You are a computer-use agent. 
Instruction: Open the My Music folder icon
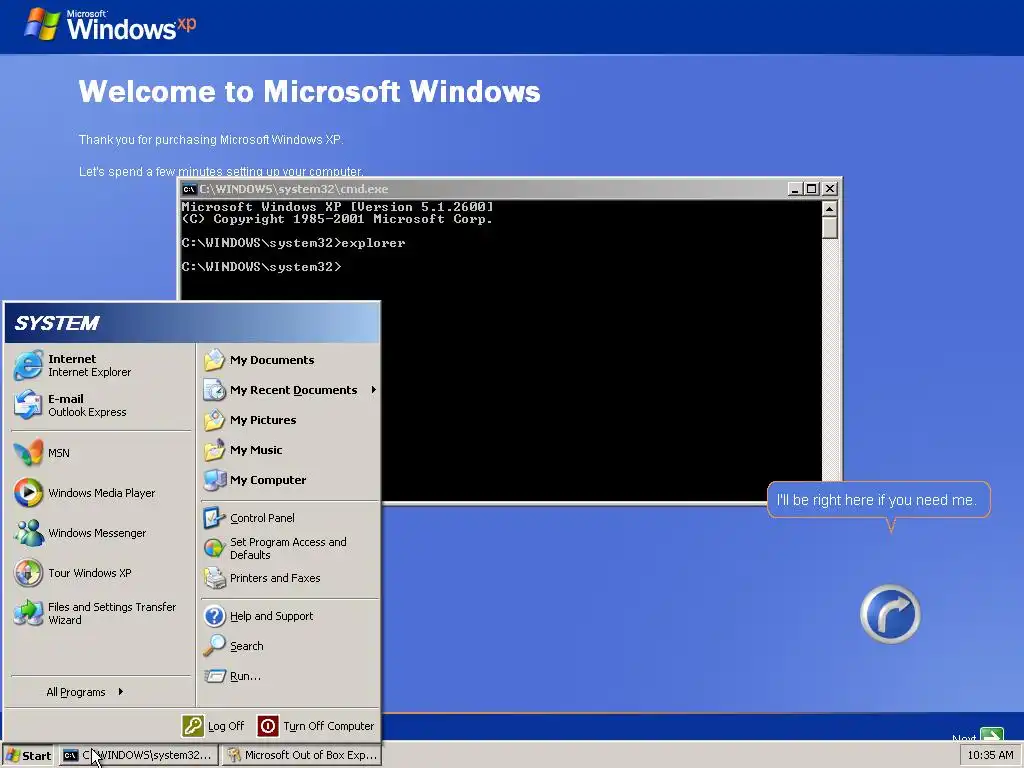(x=214, y=450)
